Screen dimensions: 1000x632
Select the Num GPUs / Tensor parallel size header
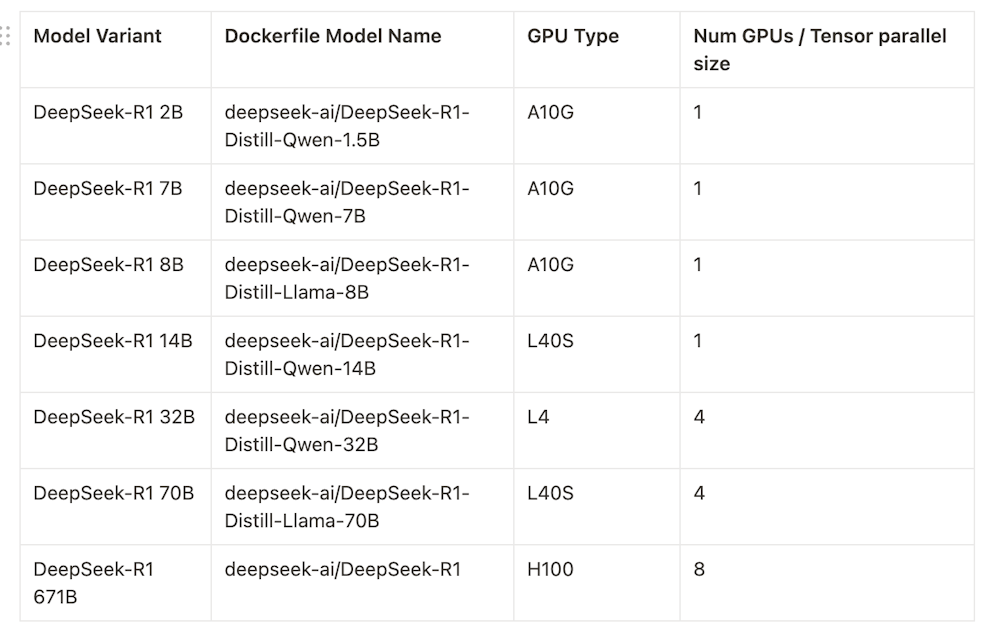click(x=827, y=50)
